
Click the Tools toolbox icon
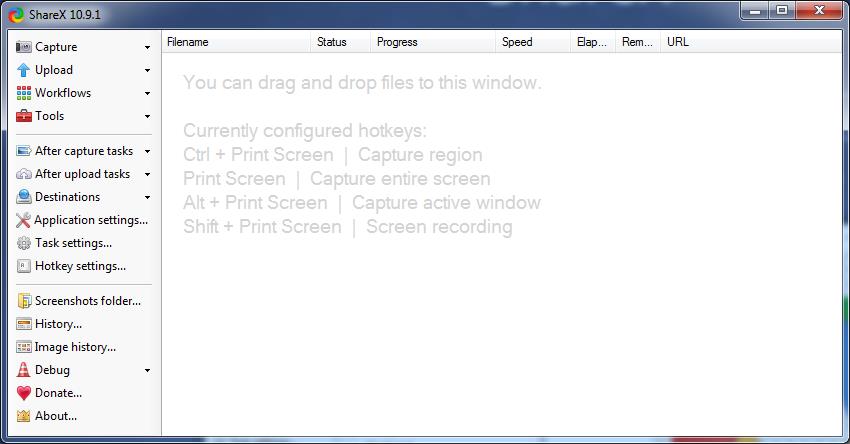pos(23,116)
